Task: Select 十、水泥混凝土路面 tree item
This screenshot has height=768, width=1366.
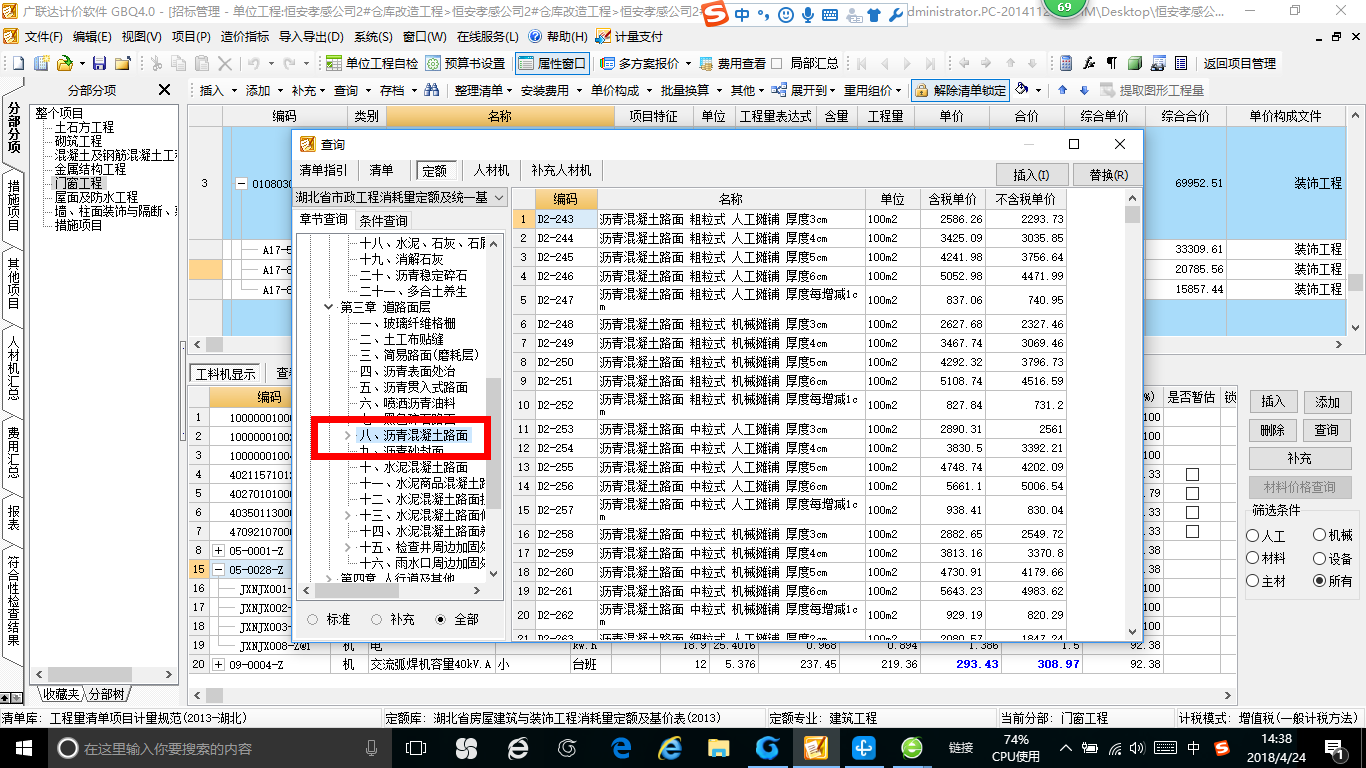Action: click(414, 467)
